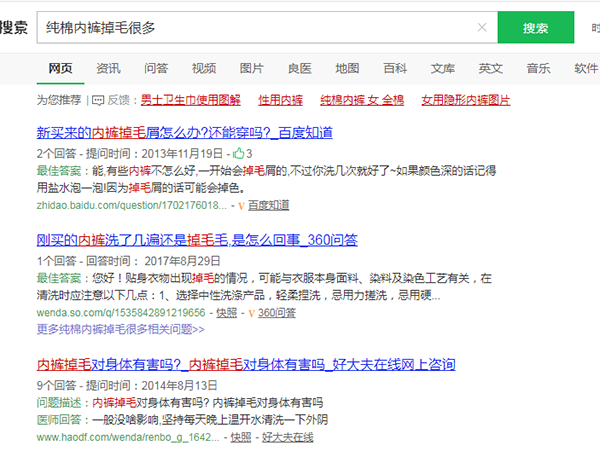Click the 好大夫在线 source link

pyautogui.click(x=287, y=437)
